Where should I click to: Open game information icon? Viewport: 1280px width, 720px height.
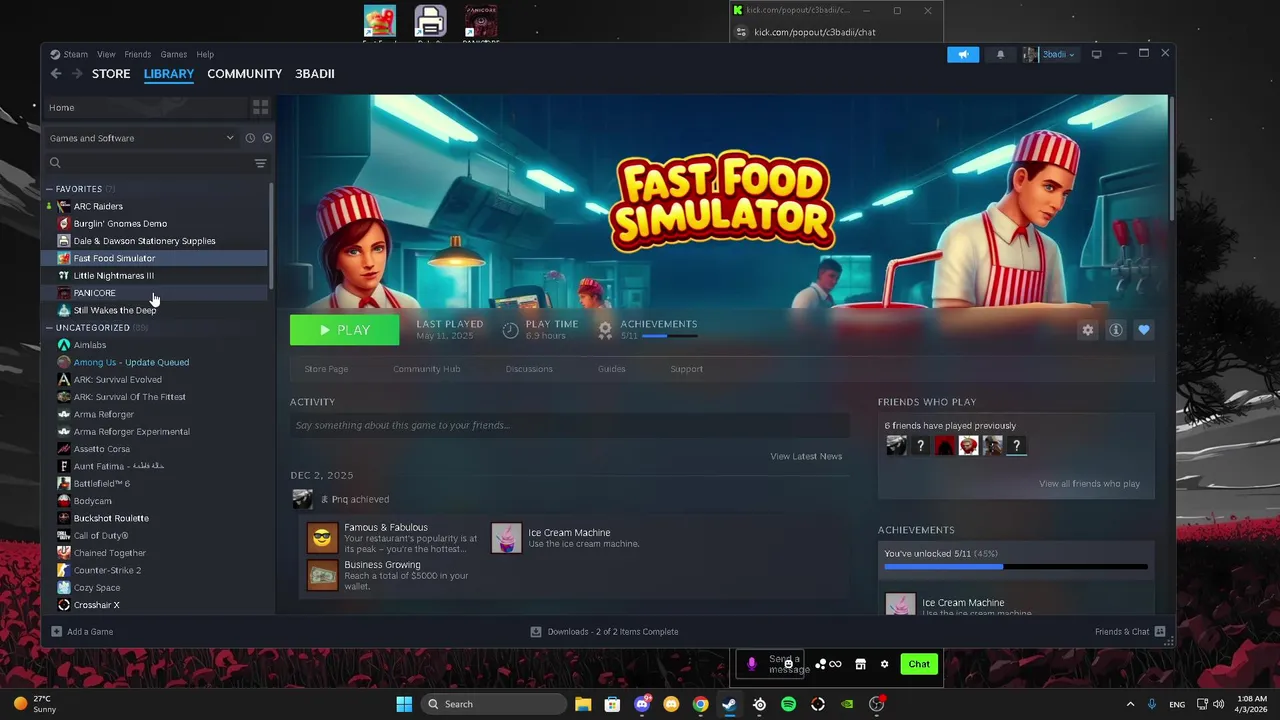tap(1116, 330)
